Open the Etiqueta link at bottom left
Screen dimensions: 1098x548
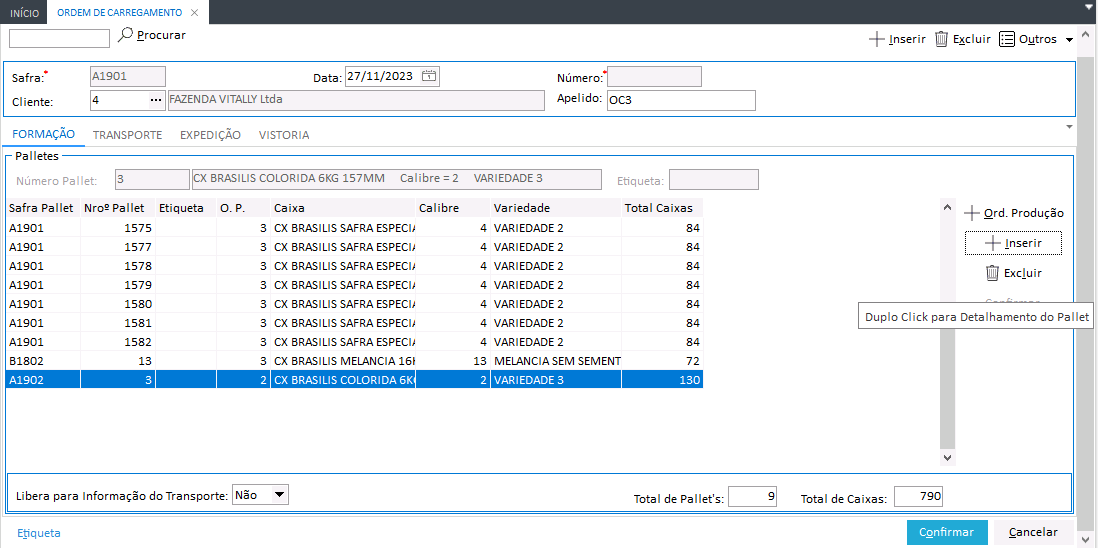(39, 533)
